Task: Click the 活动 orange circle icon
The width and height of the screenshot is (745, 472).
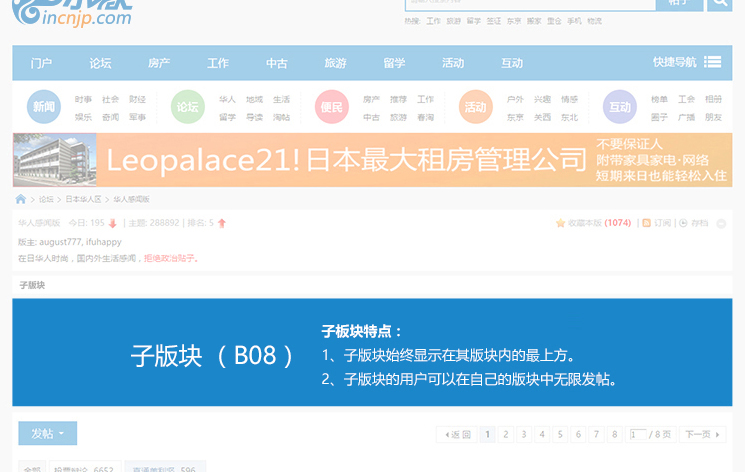Action: tap(476, 107)
